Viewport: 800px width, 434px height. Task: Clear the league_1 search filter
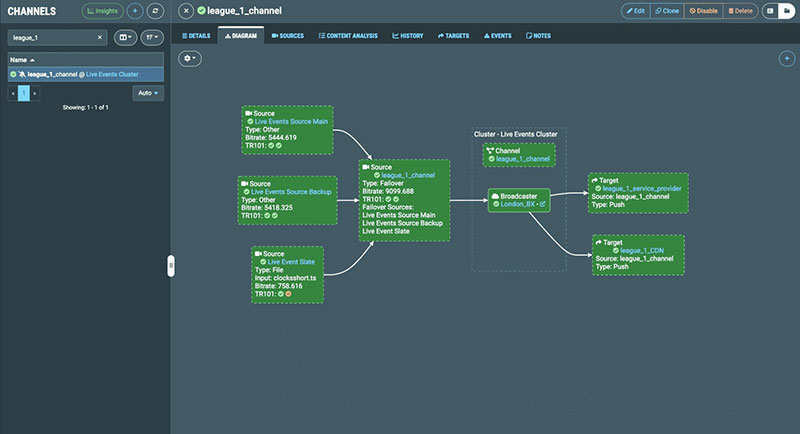tap(99, 37)
